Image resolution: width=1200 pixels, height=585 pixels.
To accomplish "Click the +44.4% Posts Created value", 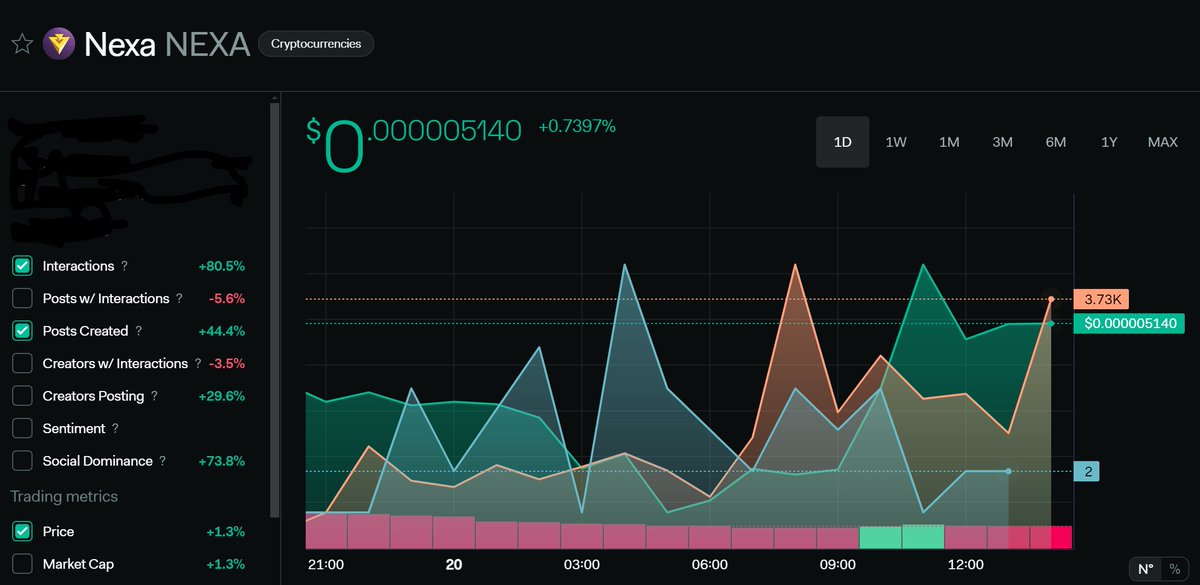I will (x=221, y=331).
